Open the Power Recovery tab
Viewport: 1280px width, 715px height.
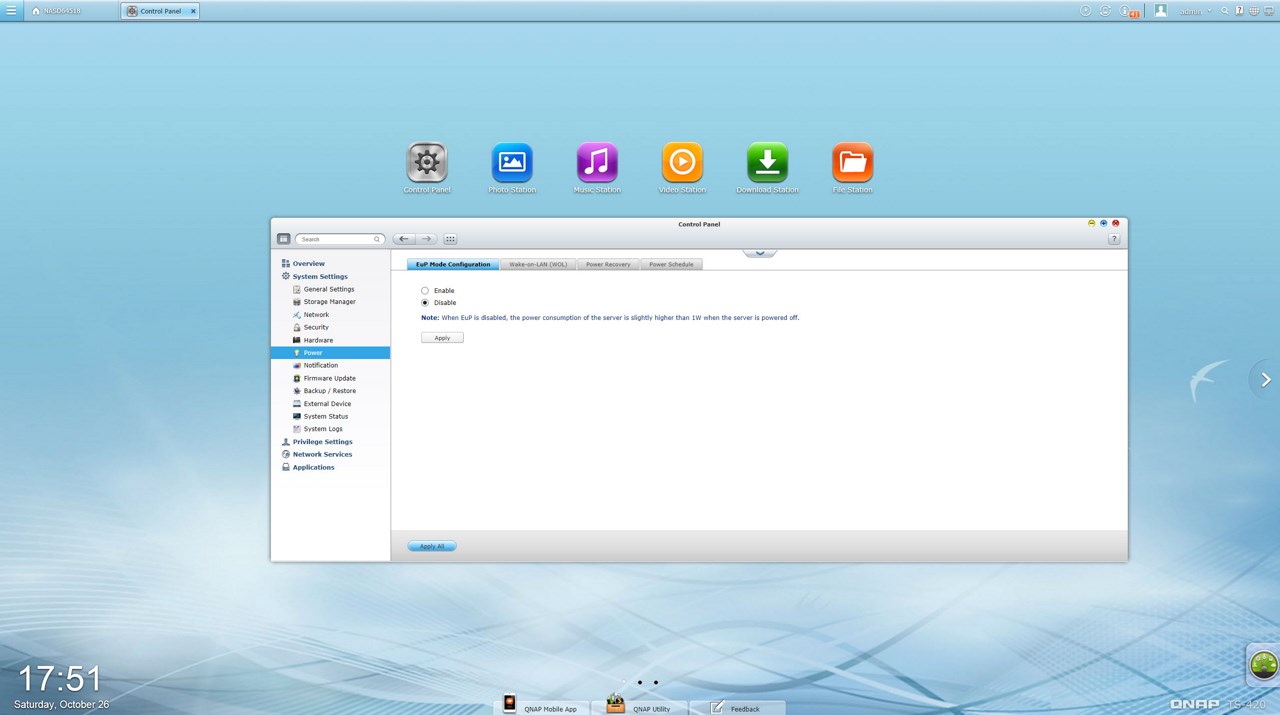[x=608, y=265]
